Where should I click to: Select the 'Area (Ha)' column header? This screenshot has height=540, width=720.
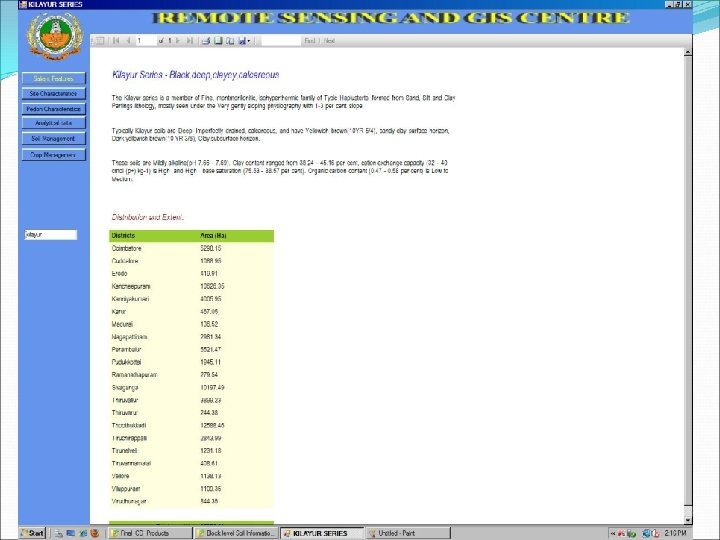[x=214, y=236]
